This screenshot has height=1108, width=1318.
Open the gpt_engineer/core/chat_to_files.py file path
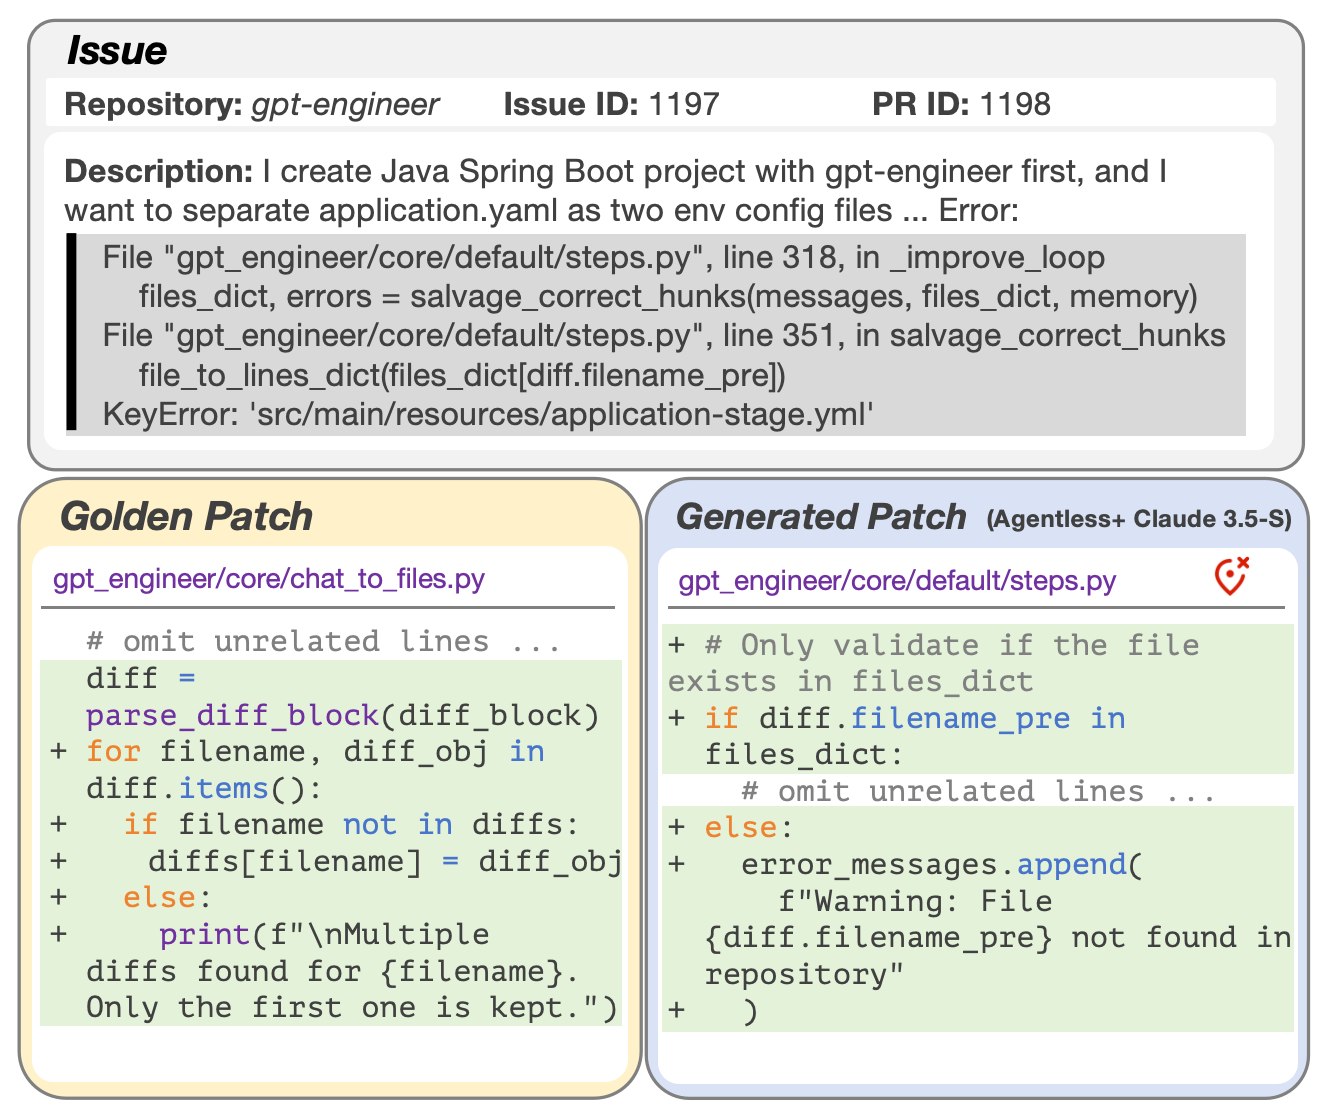(269, 579)
